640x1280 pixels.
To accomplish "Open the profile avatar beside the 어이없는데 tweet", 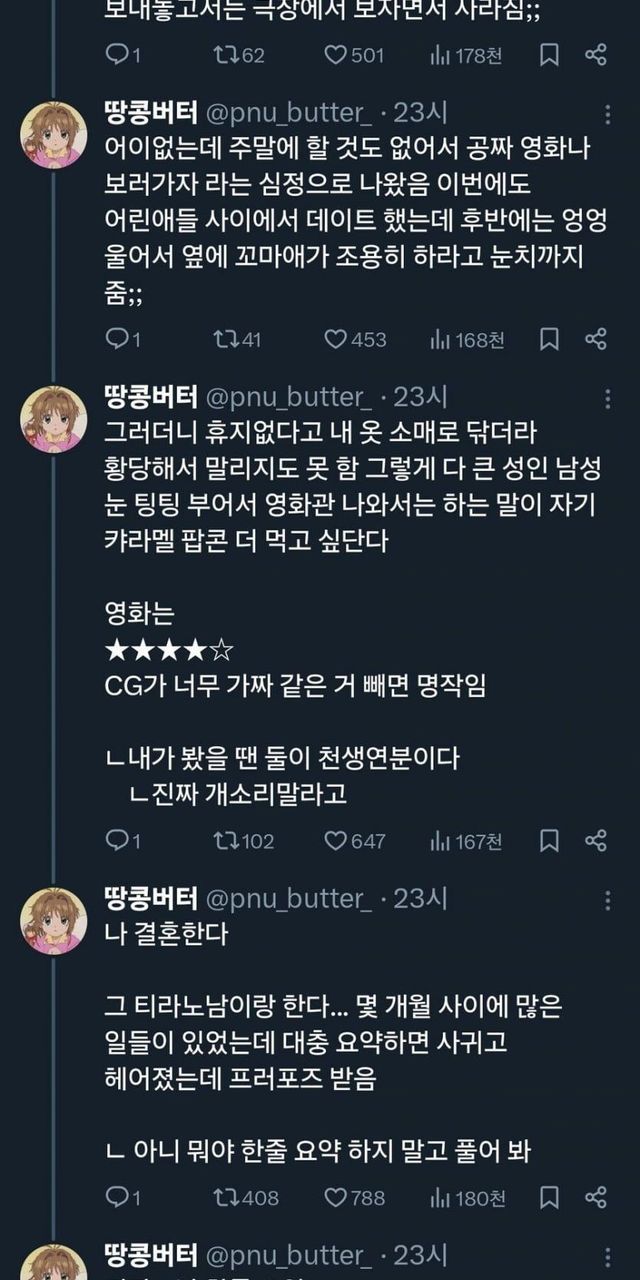I will tap(53, 136).
